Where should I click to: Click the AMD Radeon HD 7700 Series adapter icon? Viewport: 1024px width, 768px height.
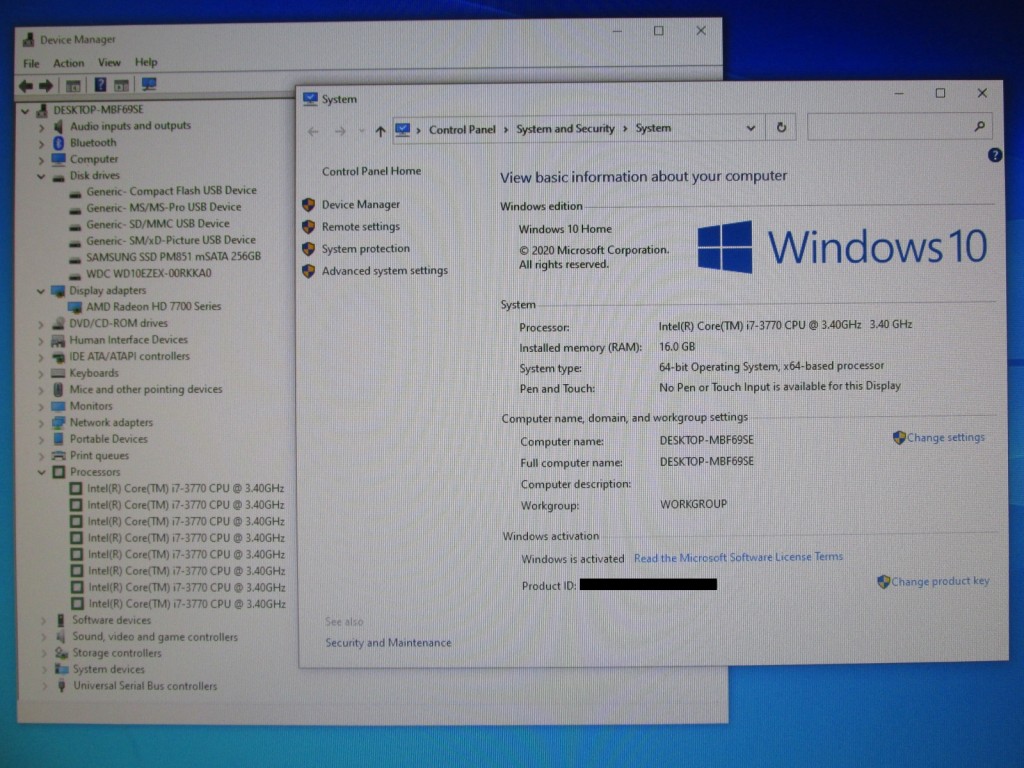(74, 306)
